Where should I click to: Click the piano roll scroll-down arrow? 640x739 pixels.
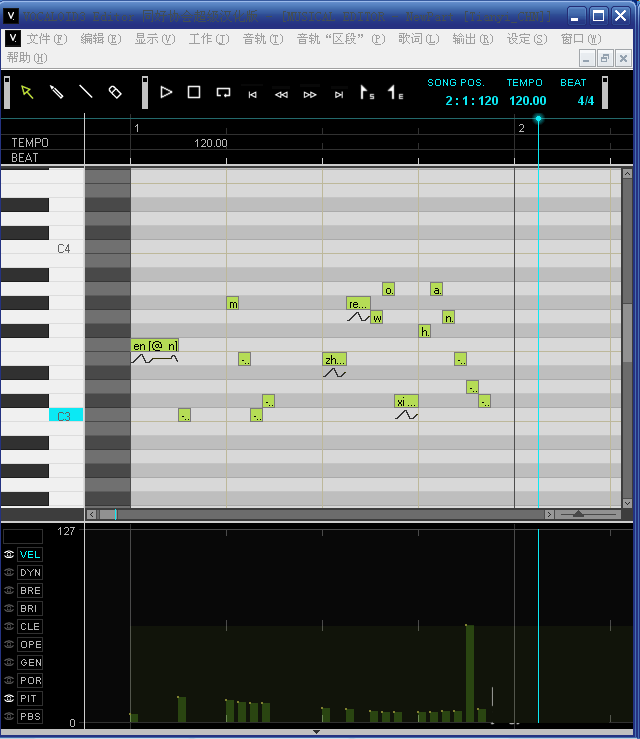point(627,503)
